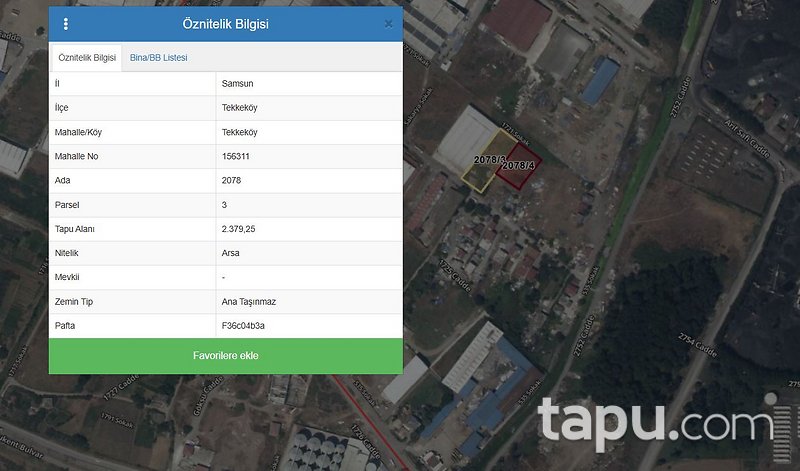
Task: Switch to the Bina/BB Listesi tab
Action: point(158,58)
